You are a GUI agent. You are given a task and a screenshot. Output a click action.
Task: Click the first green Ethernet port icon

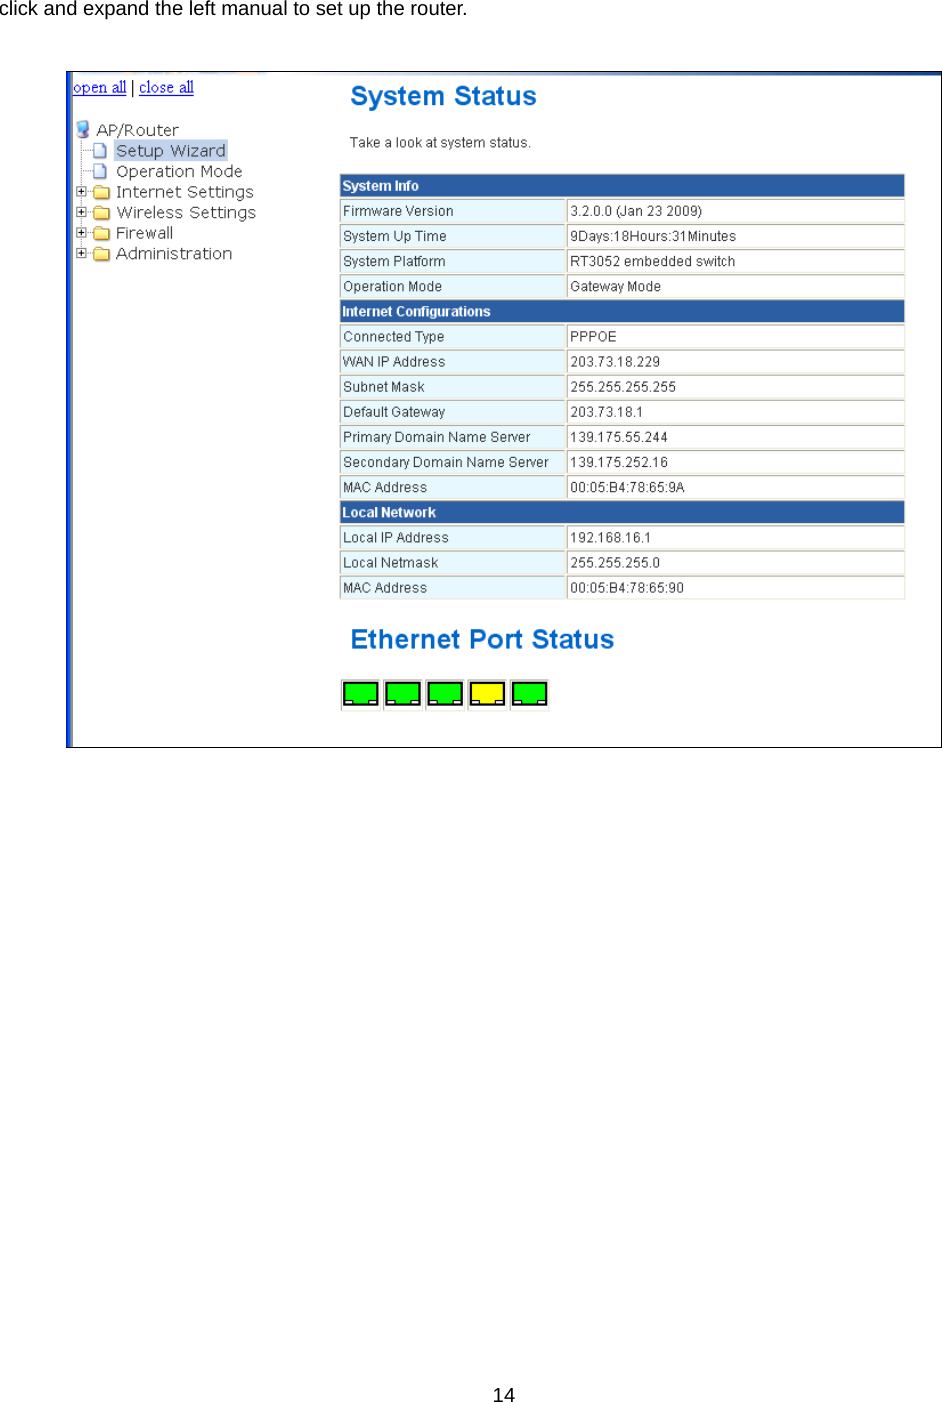coord(360,694)
